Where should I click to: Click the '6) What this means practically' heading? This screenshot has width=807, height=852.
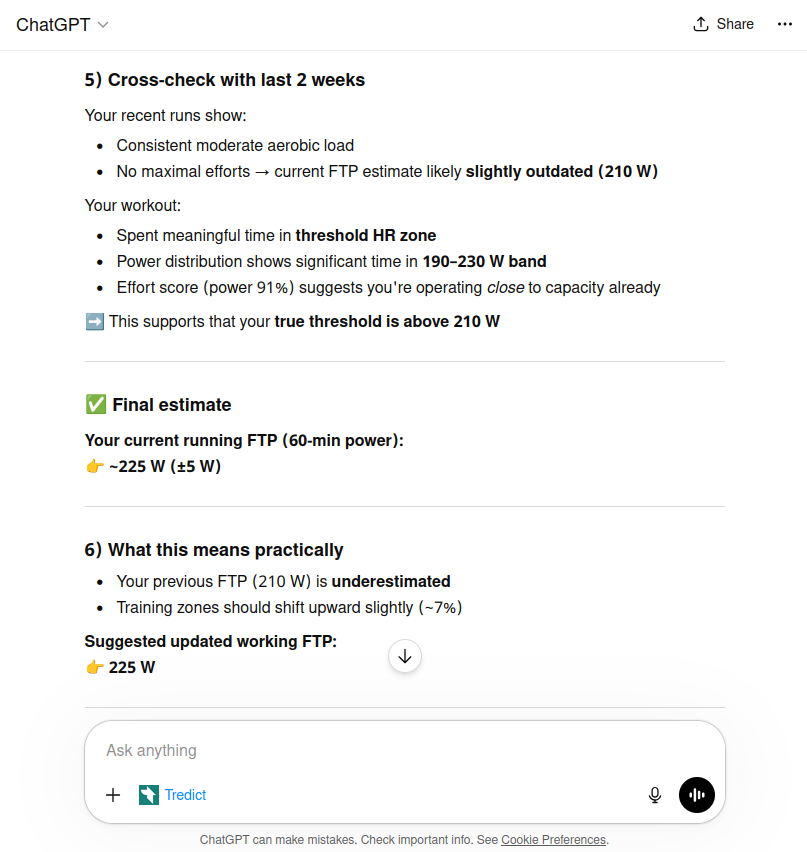point(214,550)
